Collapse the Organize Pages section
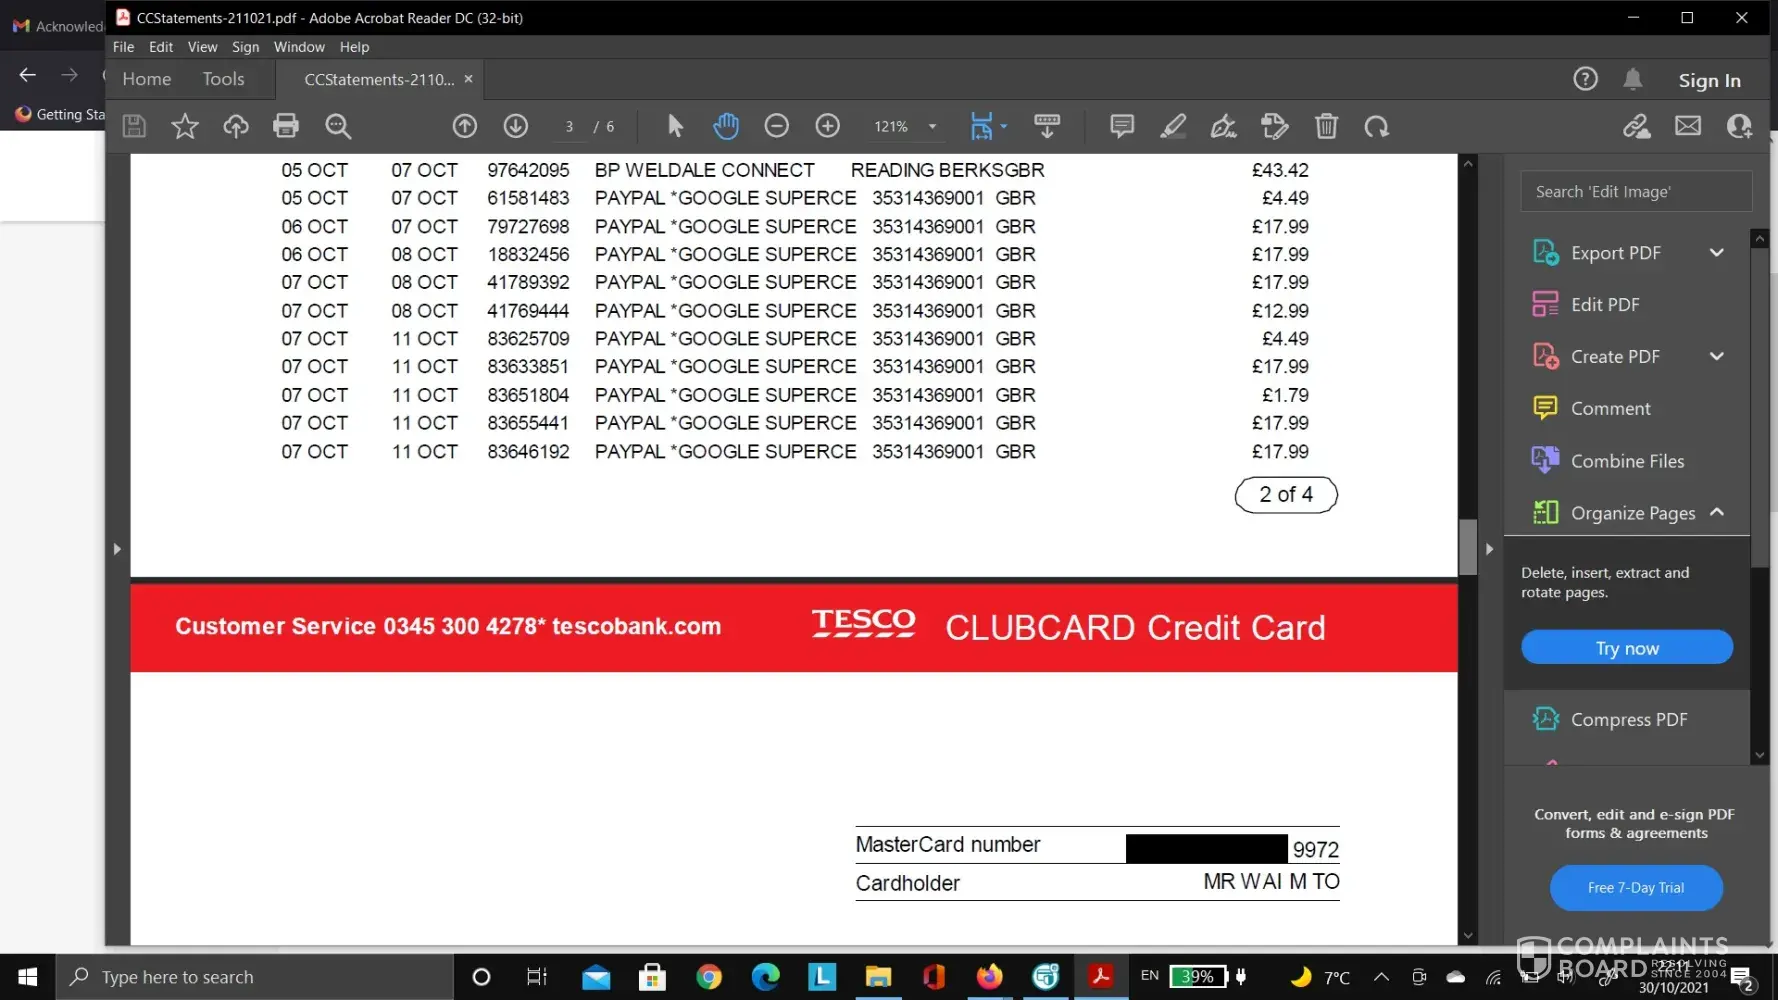 point(1717,512)
